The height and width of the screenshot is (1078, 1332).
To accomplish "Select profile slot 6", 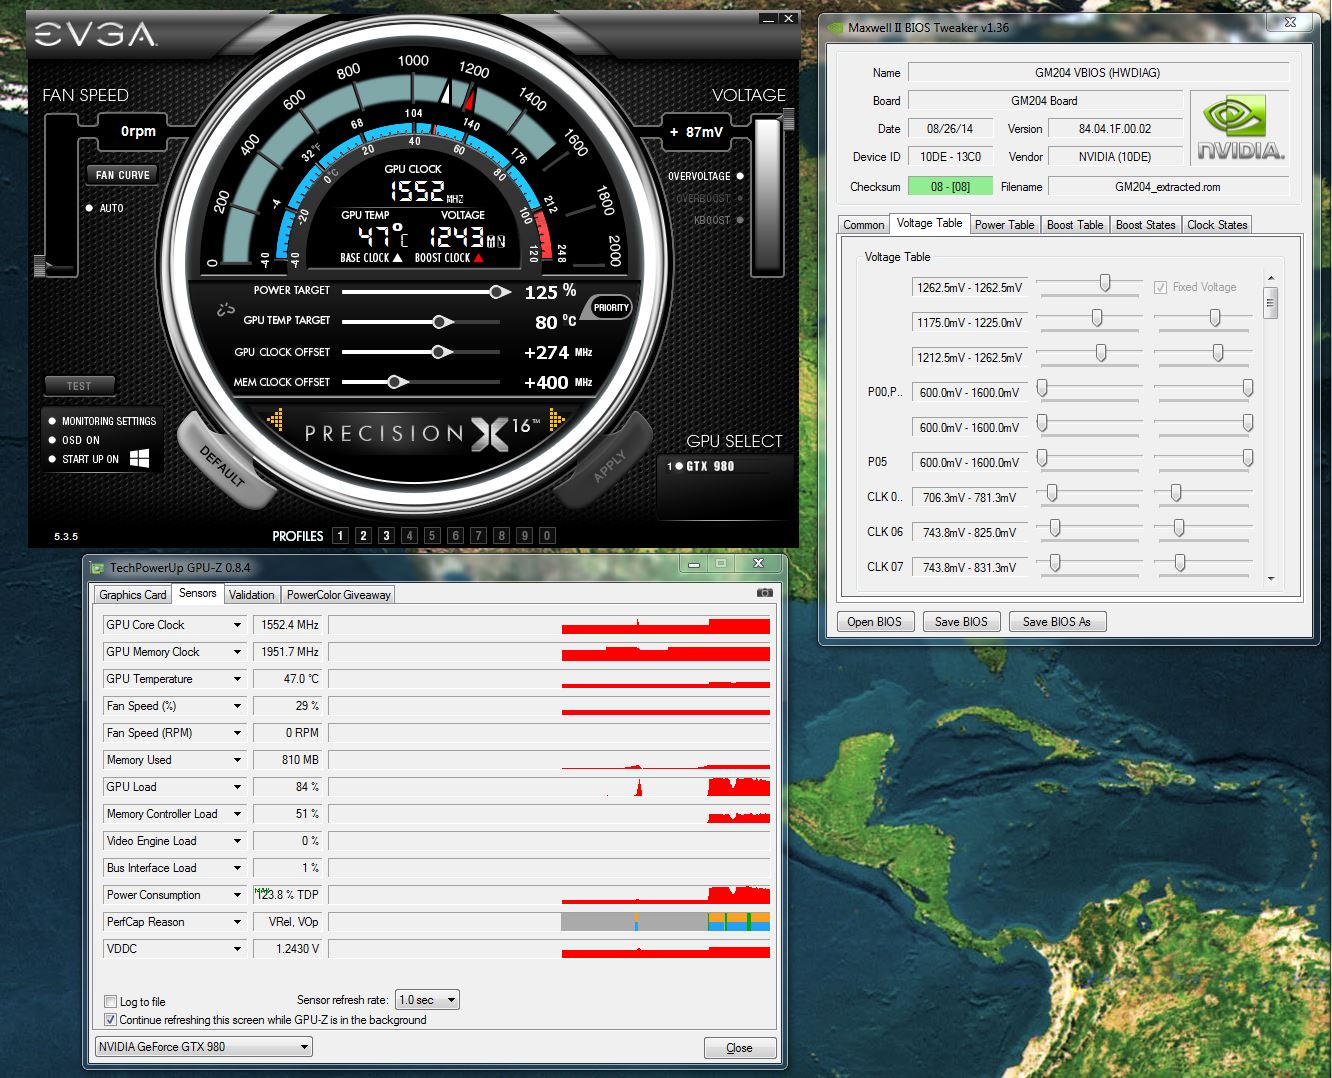I will pyautogui.click(x=455, y=536).
